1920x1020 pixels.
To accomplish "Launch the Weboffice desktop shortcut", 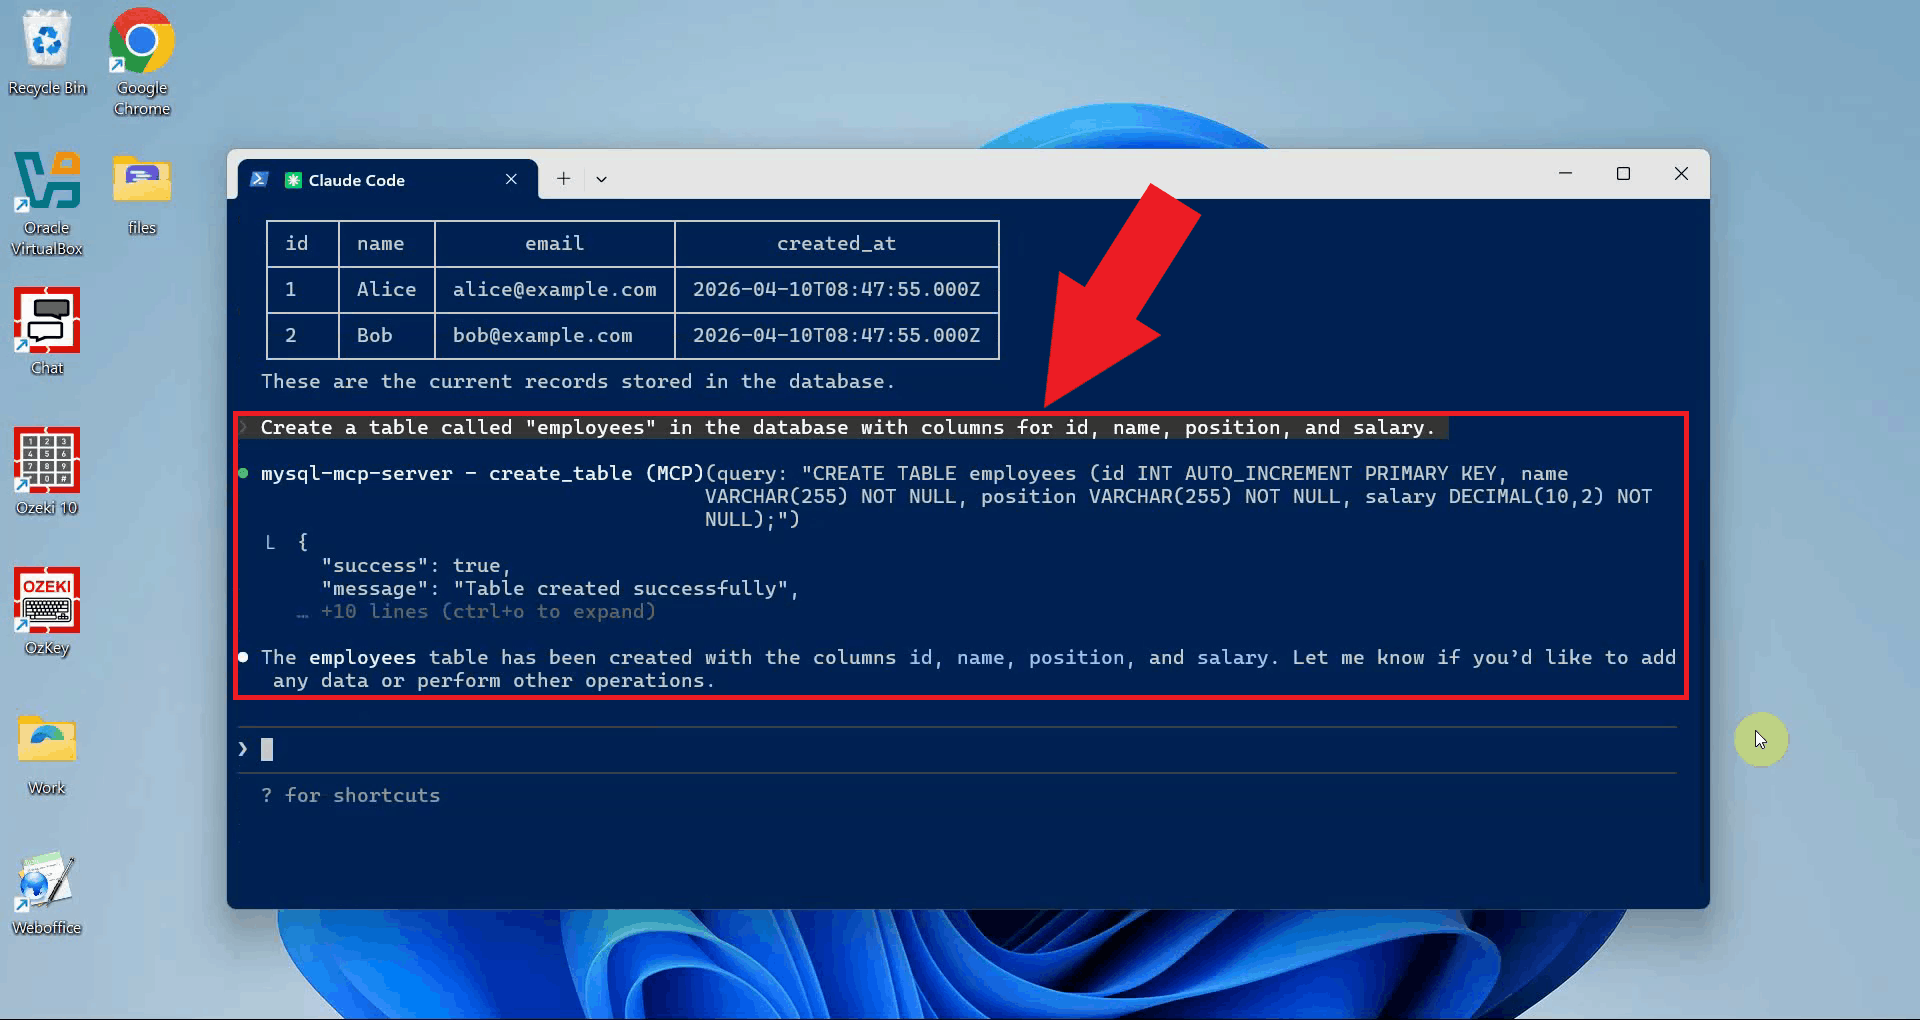I will tap(47, 893).
